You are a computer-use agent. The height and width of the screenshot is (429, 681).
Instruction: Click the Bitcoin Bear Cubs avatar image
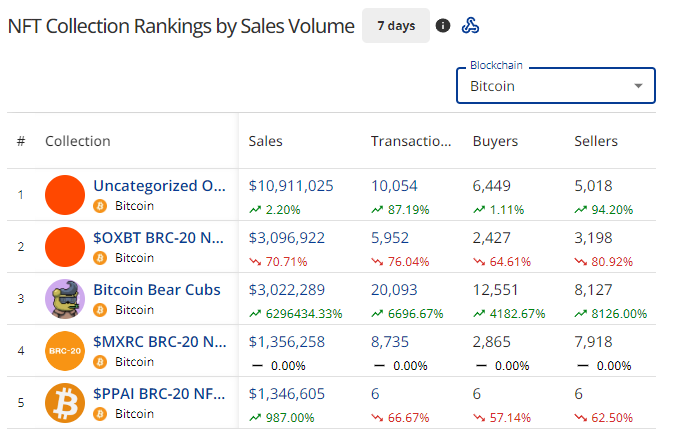(65, 299)
